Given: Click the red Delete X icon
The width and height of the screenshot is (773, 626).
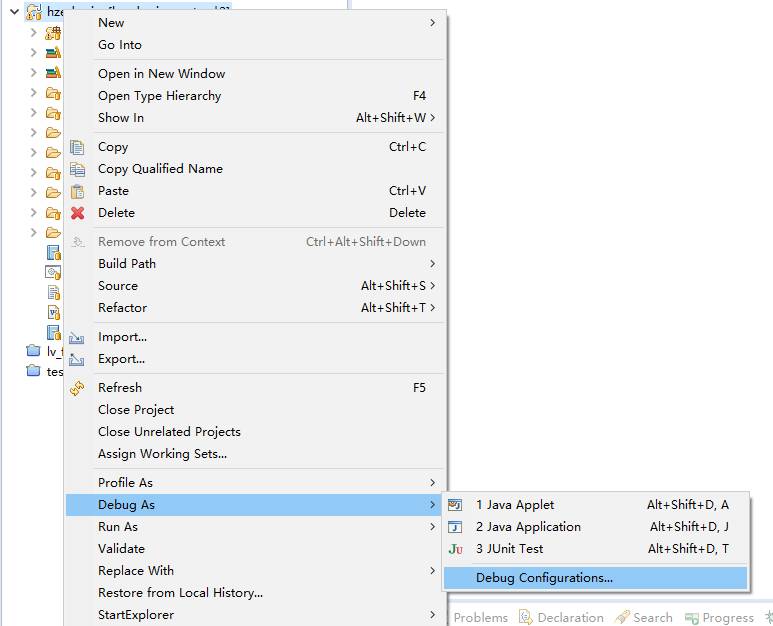Looking at the screenshot, I should click(77, 213).
